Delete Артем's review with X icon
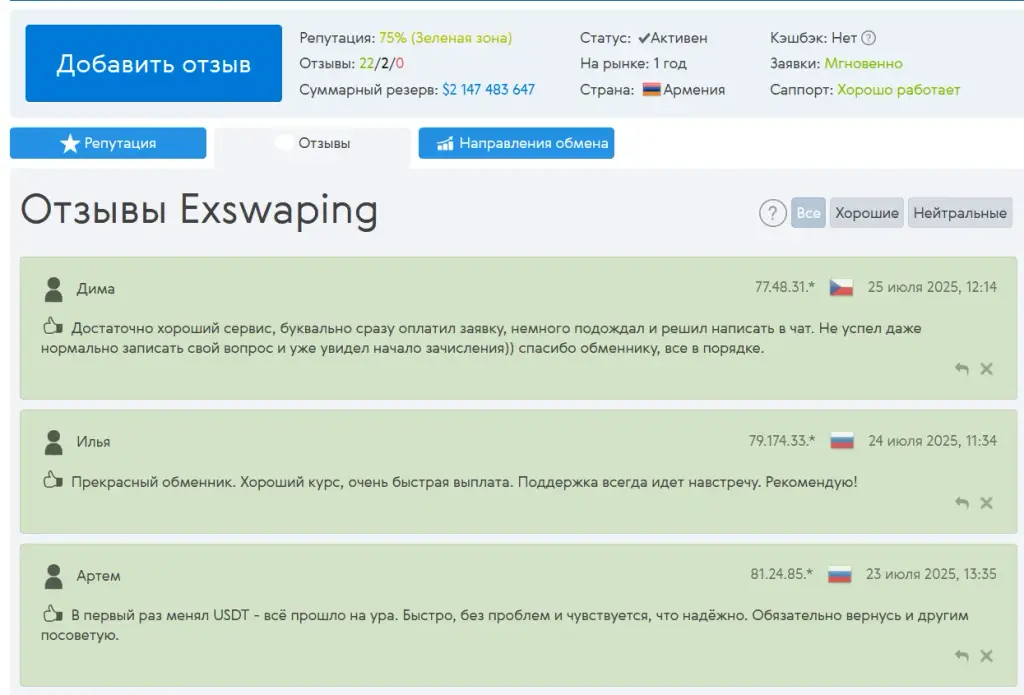1024x695 pixels. click(x=987, y=656)
